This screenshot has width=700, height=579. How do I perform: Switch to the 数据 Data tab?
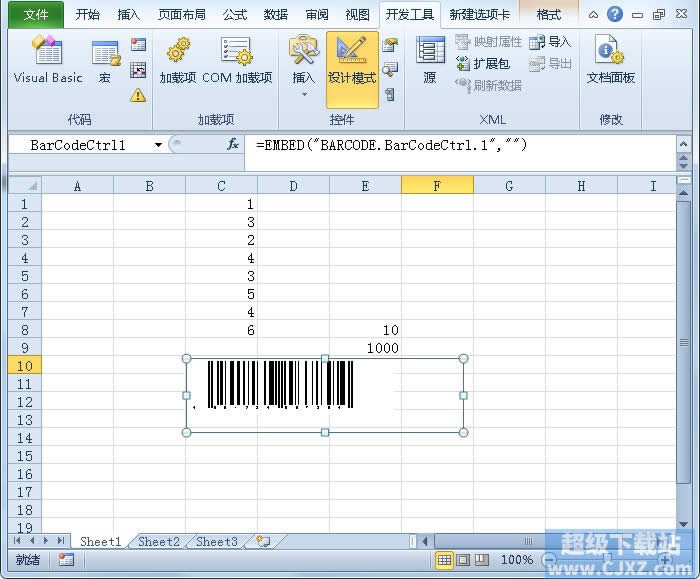point(275,15)
